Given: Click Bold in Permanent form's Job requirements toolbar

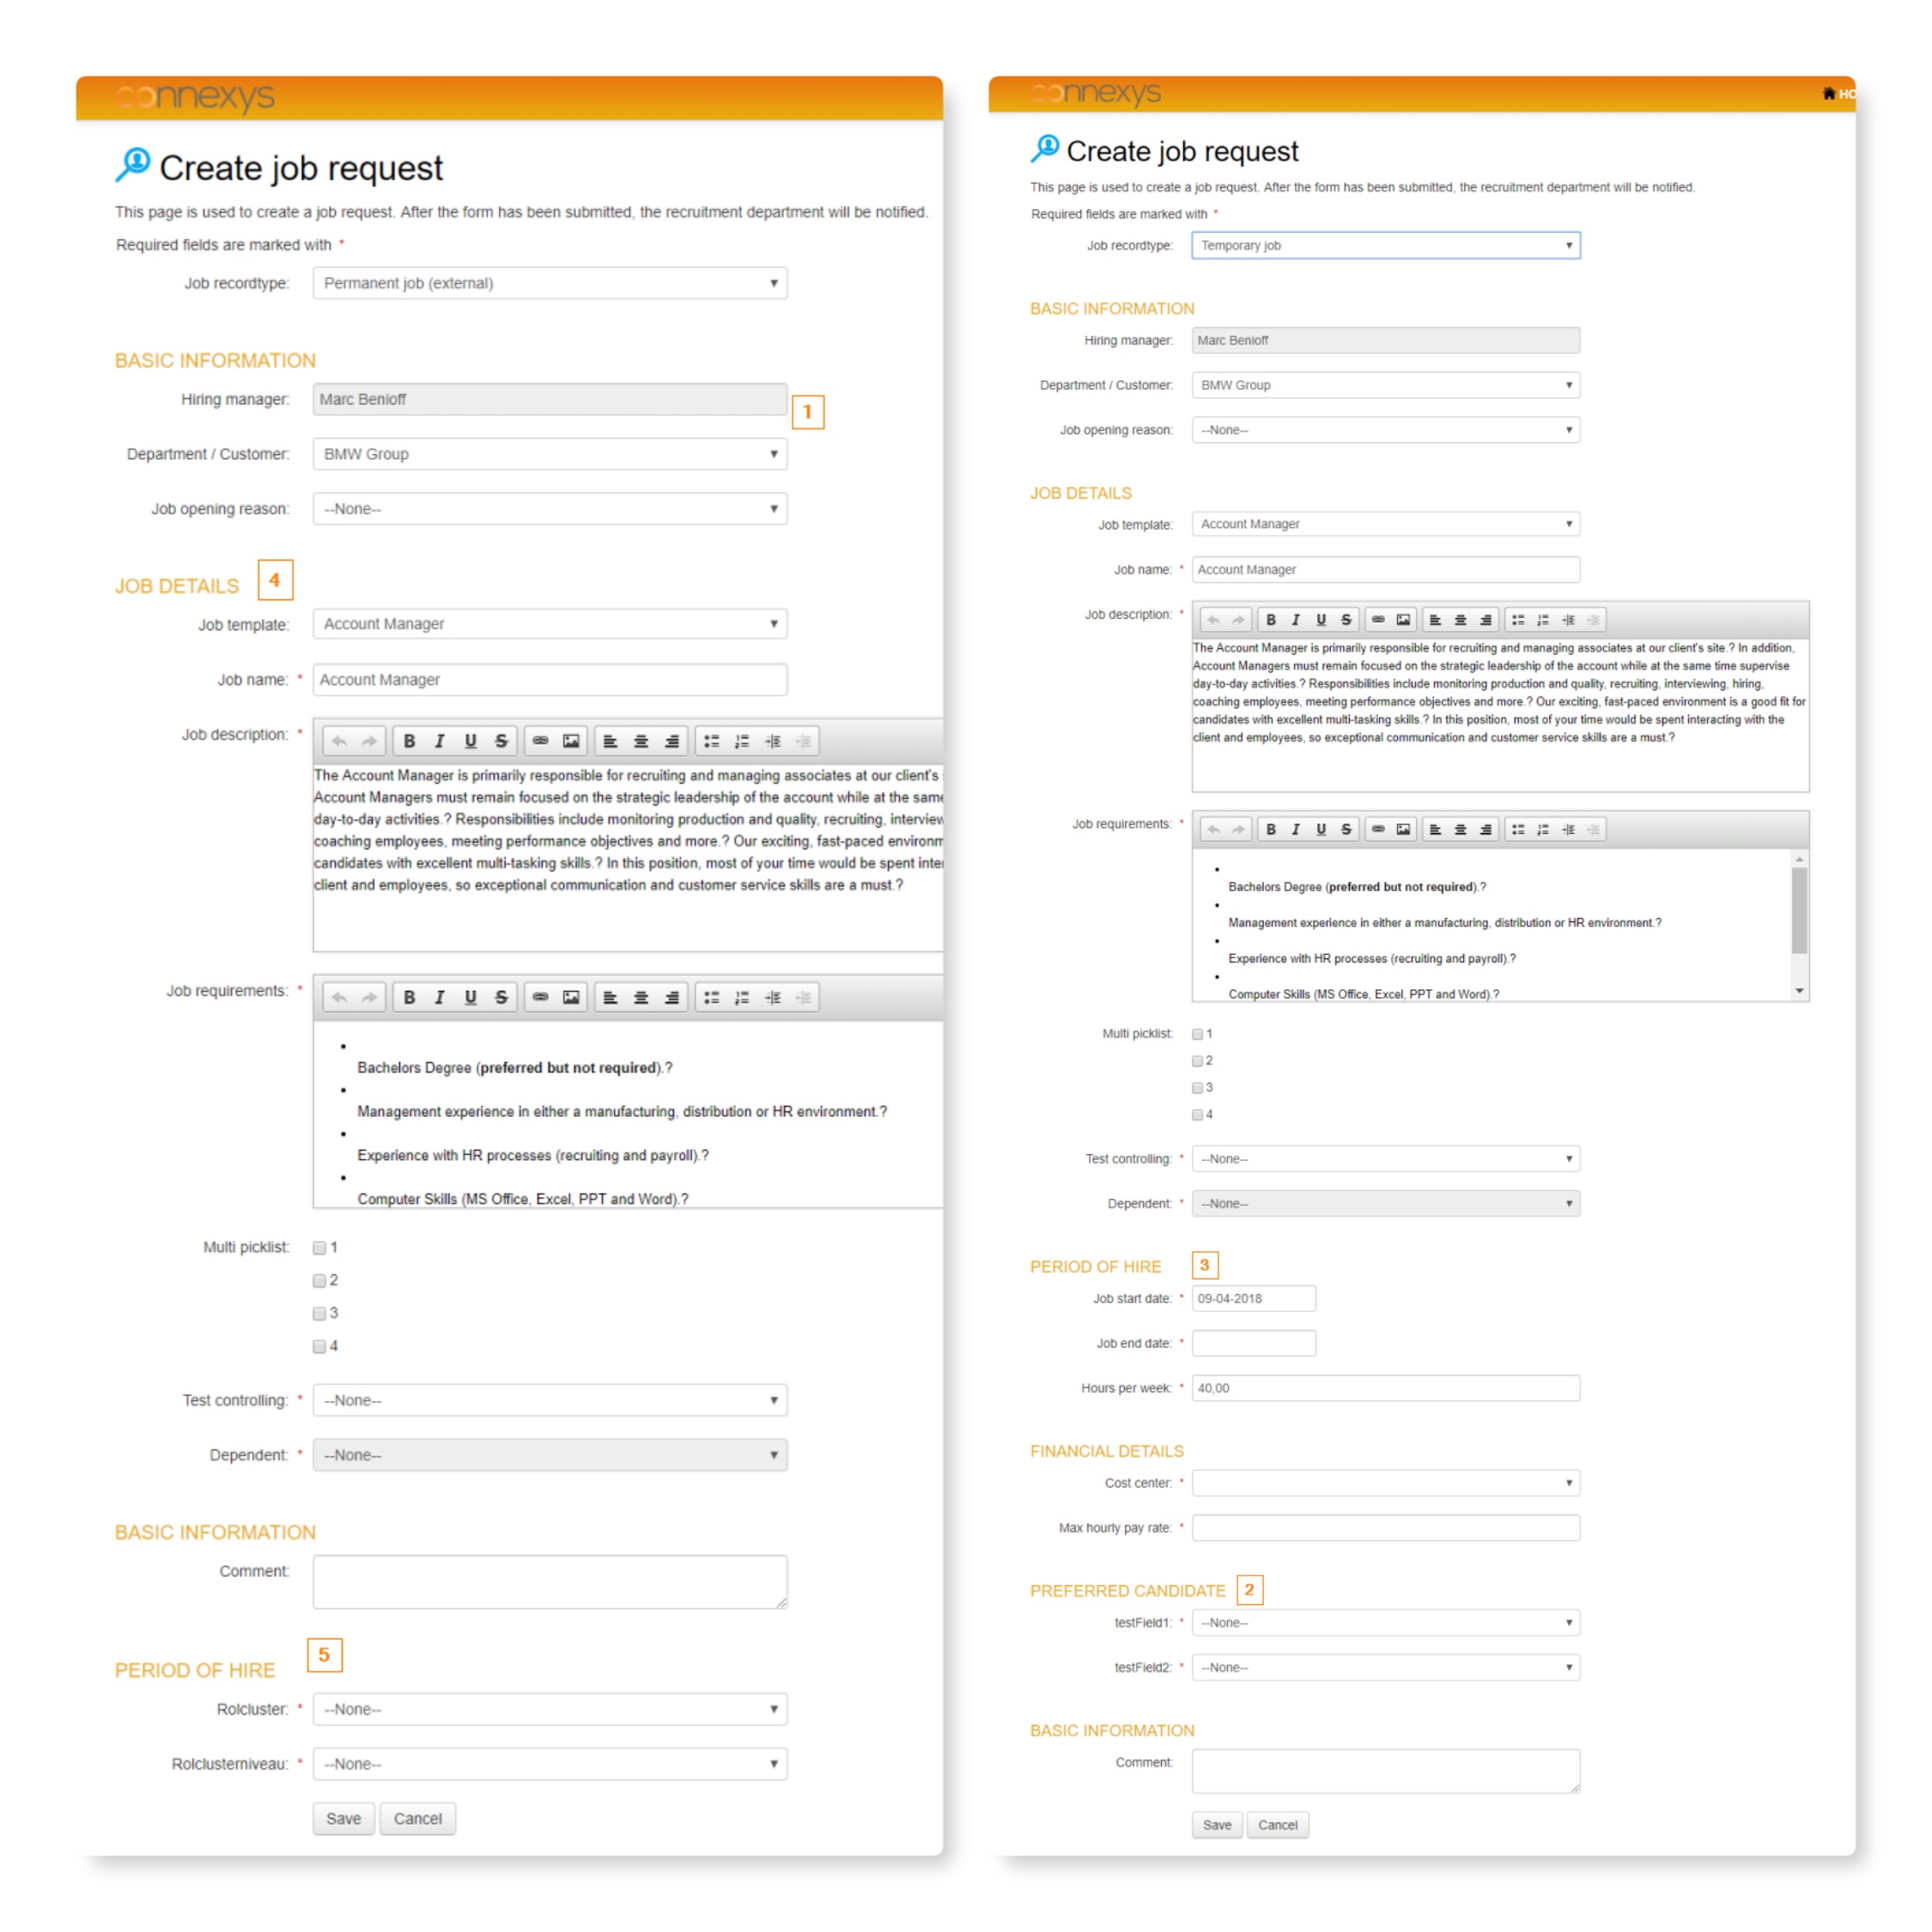Looking at the screenshot, I should click(x=409, y=997).
